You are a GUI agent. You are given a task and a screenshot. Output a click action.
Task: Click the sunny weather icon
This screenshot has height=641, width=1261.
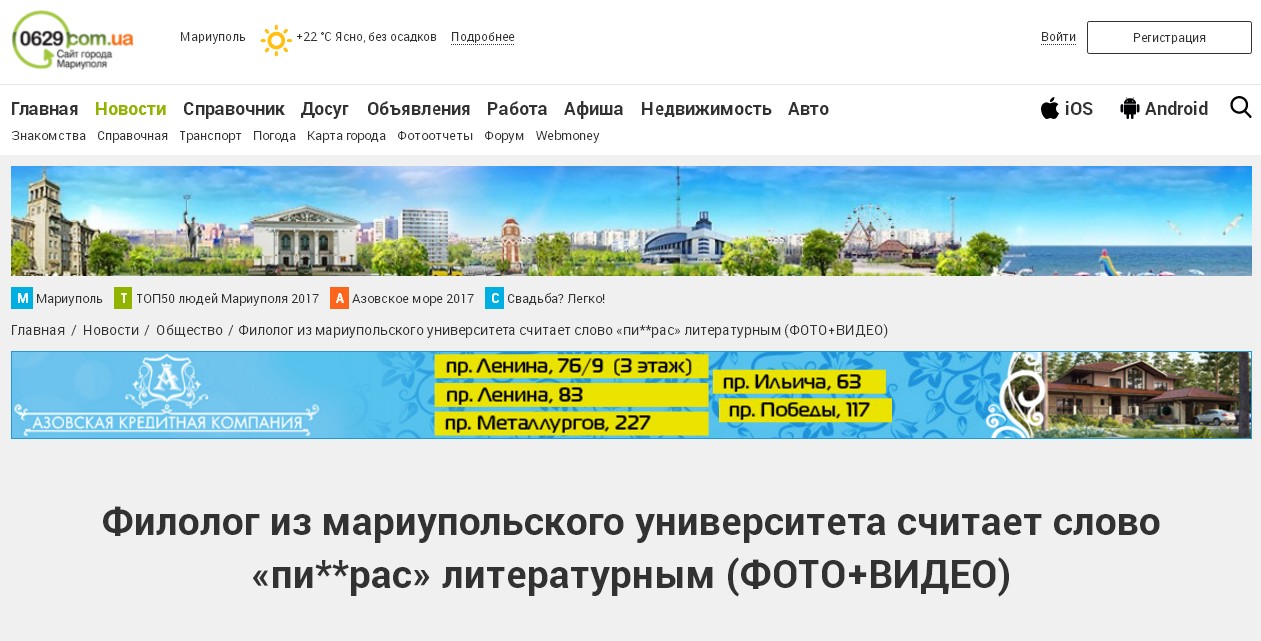tap(275, 40)
